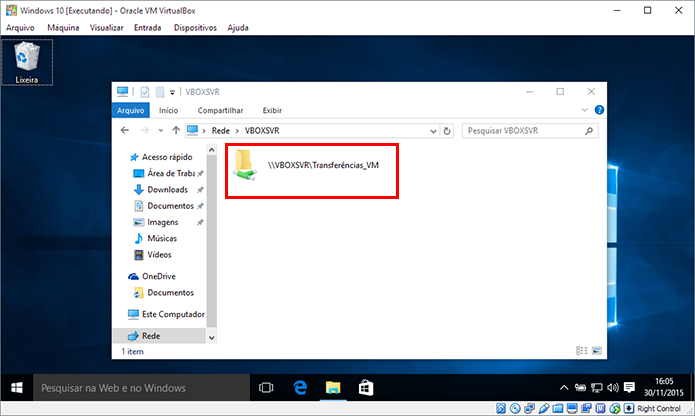The height and width of the screenshot is (416, 695).
Task: Open Explorer Compartilhar ribbon tab
Action: (x=220, y=110)
